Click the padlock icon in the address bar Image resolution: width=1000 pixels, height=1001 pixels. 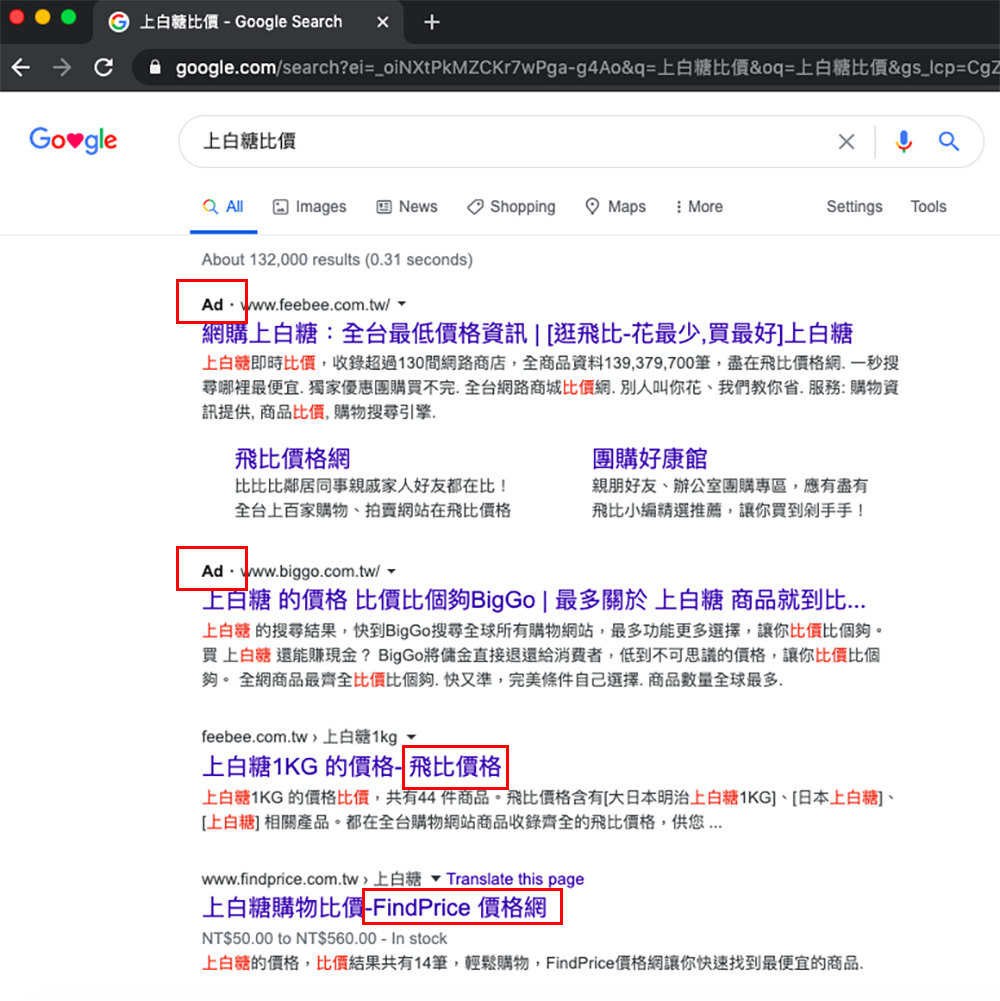(x=153, y=68)
